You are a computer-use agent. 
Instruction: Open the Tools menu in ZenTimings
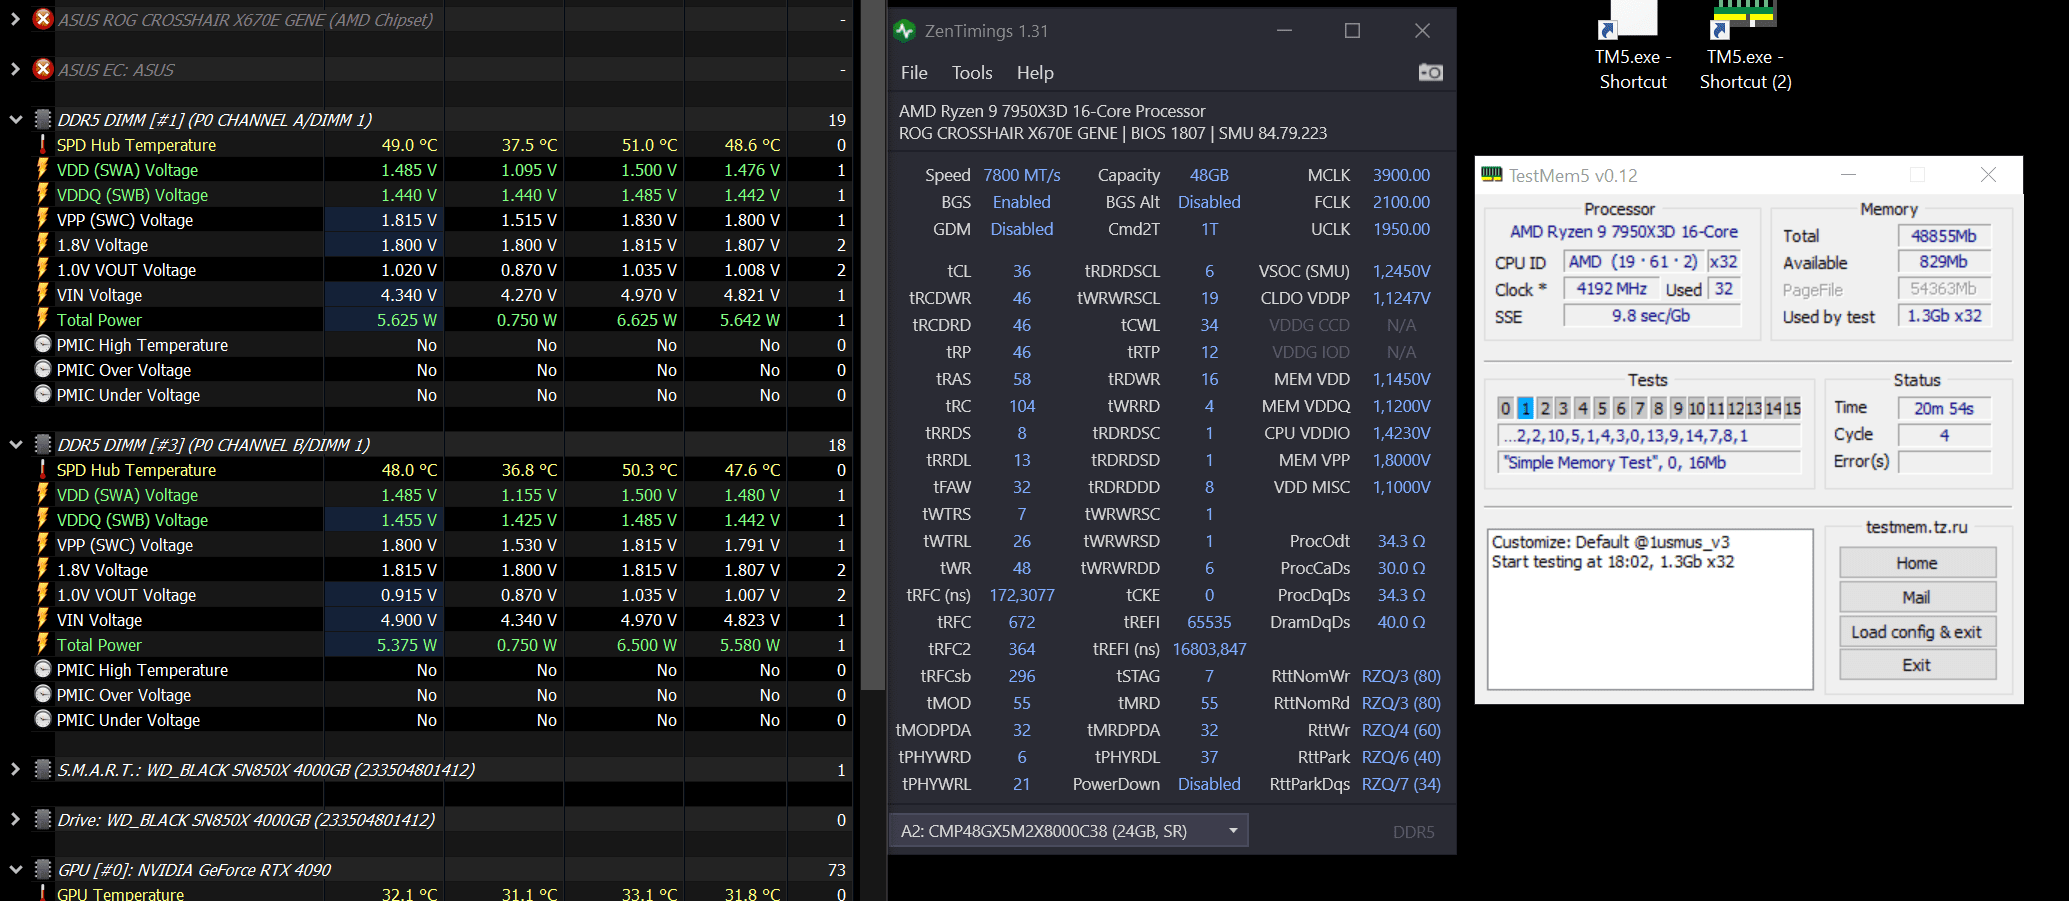(x=972, y=73)
